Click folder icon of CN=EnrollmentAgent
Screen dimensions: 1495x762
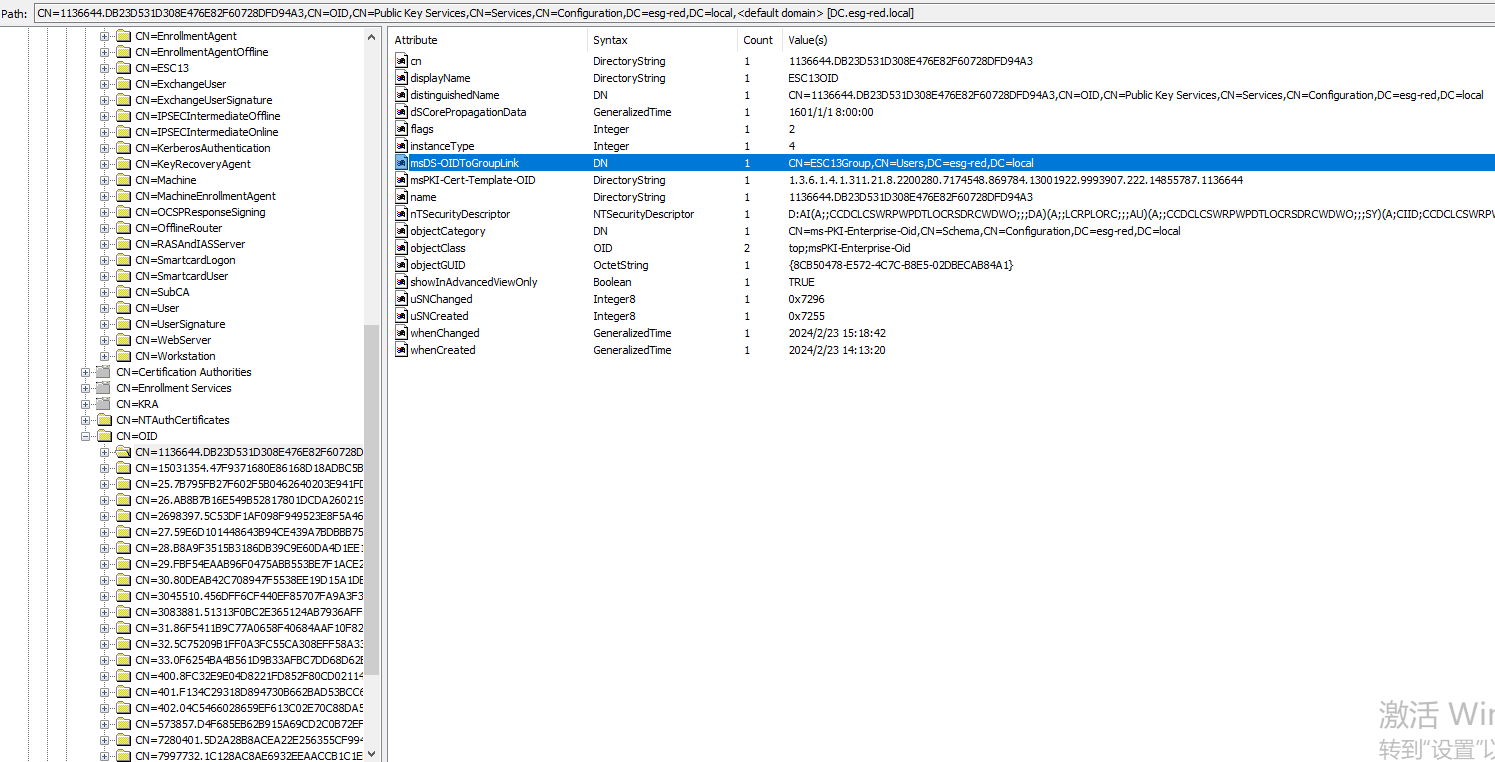tap(123, 36)
